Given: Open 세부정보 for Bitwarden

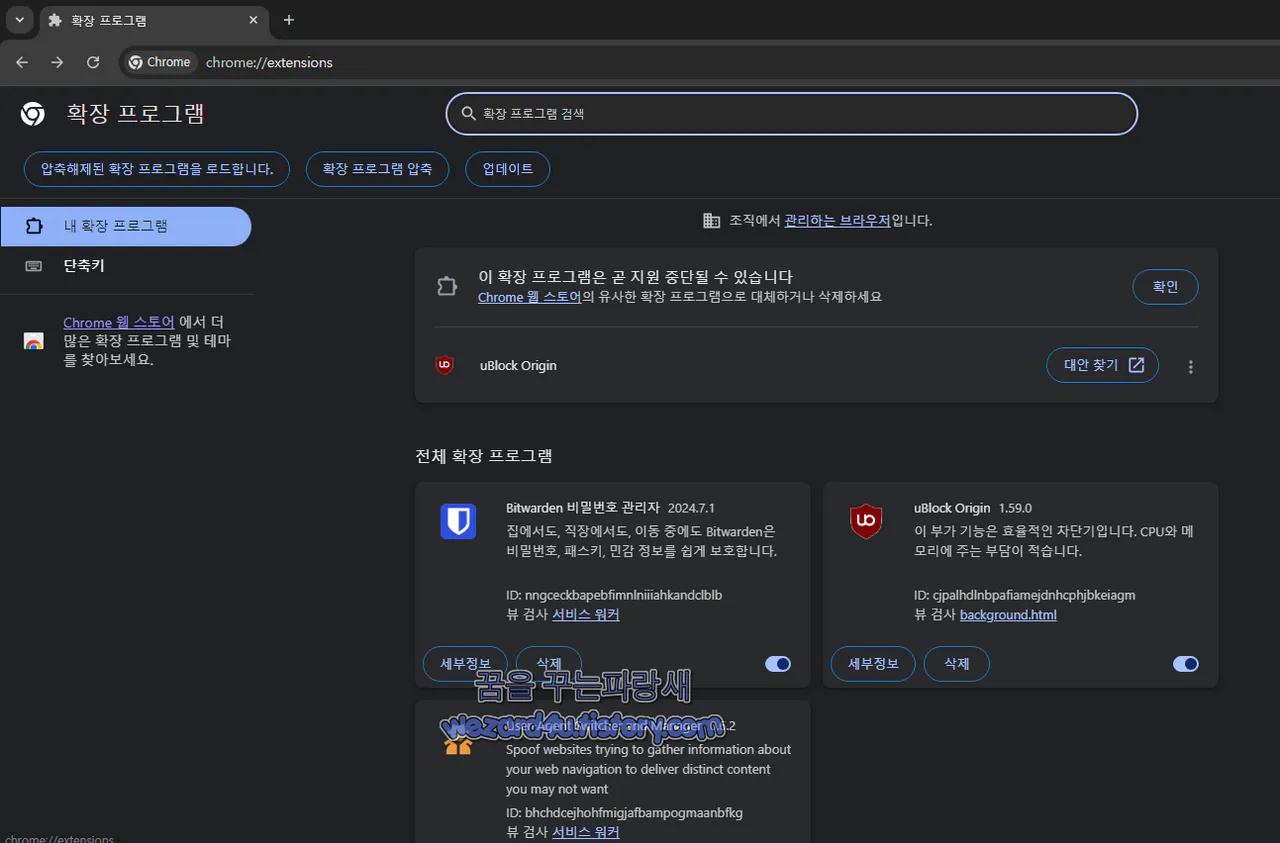Looking at the screenshot, I should pos(465,663).
